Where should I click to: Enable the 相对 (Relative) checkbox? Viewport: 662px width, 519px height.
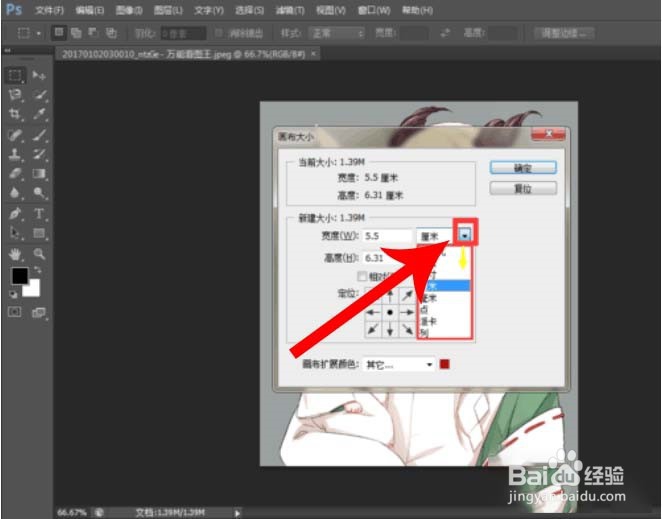point(362,277)
